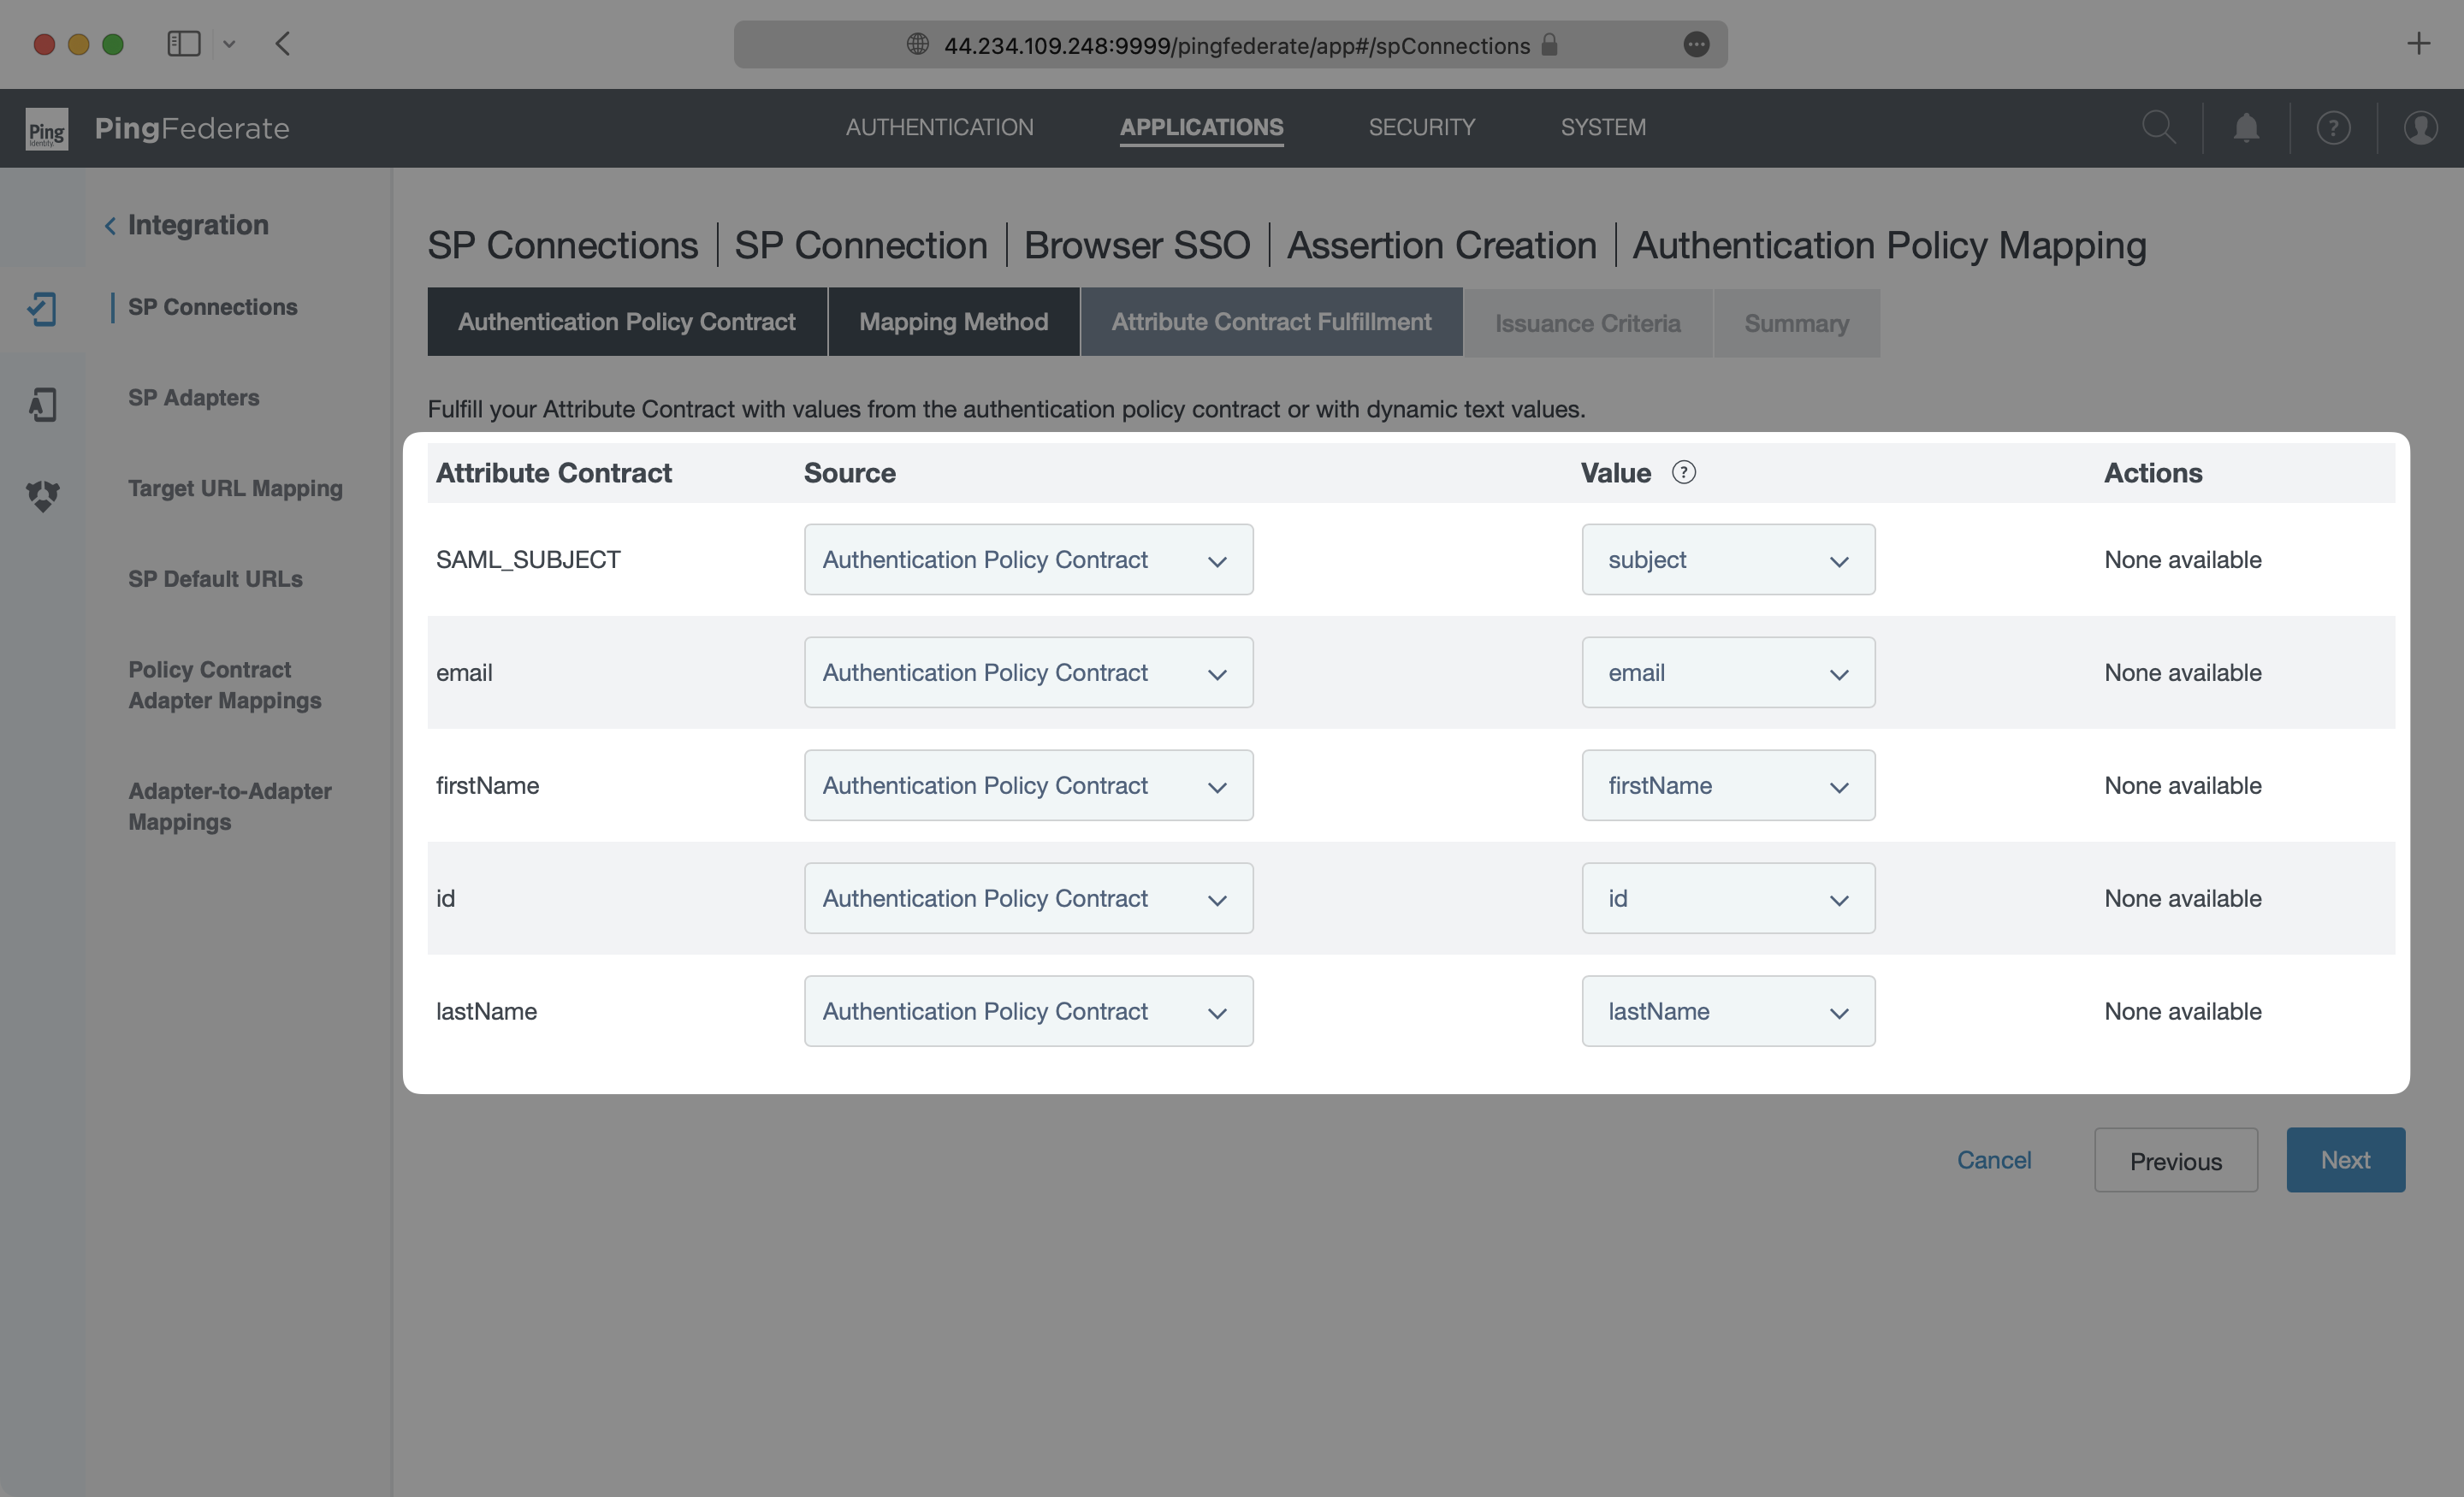Switch to the SECURITY menu
Screen dimensions: 2464x1497
click(x=1422, y=127)
